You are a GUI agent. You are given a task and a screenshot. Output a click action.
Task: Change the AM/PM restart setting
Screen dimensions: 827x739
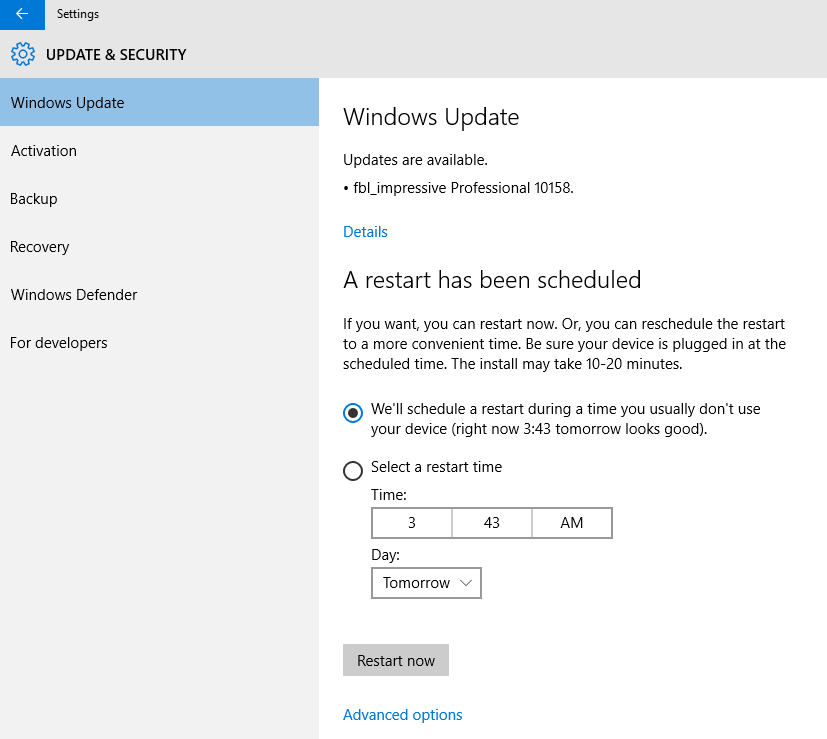tap(572, 523)
